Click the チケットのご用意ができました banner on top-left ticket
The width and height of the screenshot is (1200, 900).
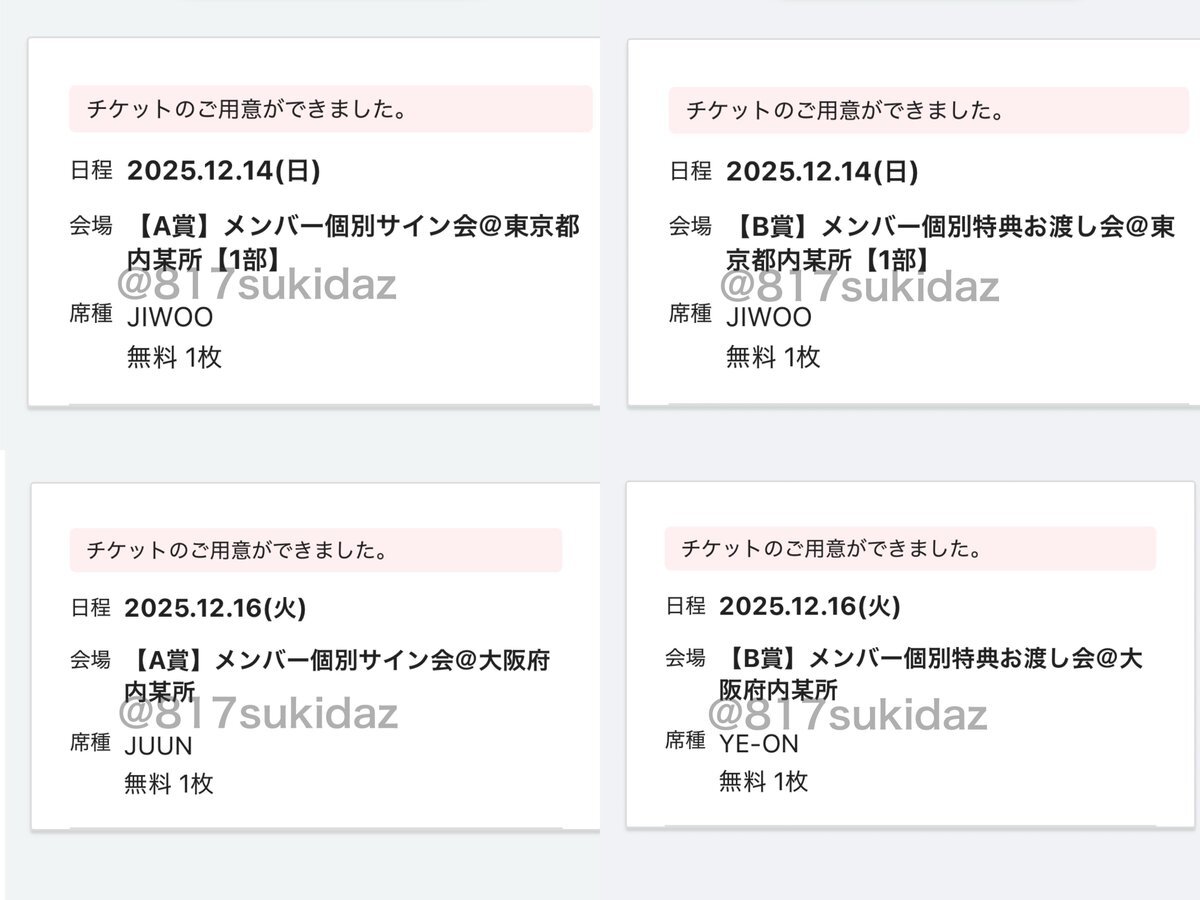coord(245,108)
